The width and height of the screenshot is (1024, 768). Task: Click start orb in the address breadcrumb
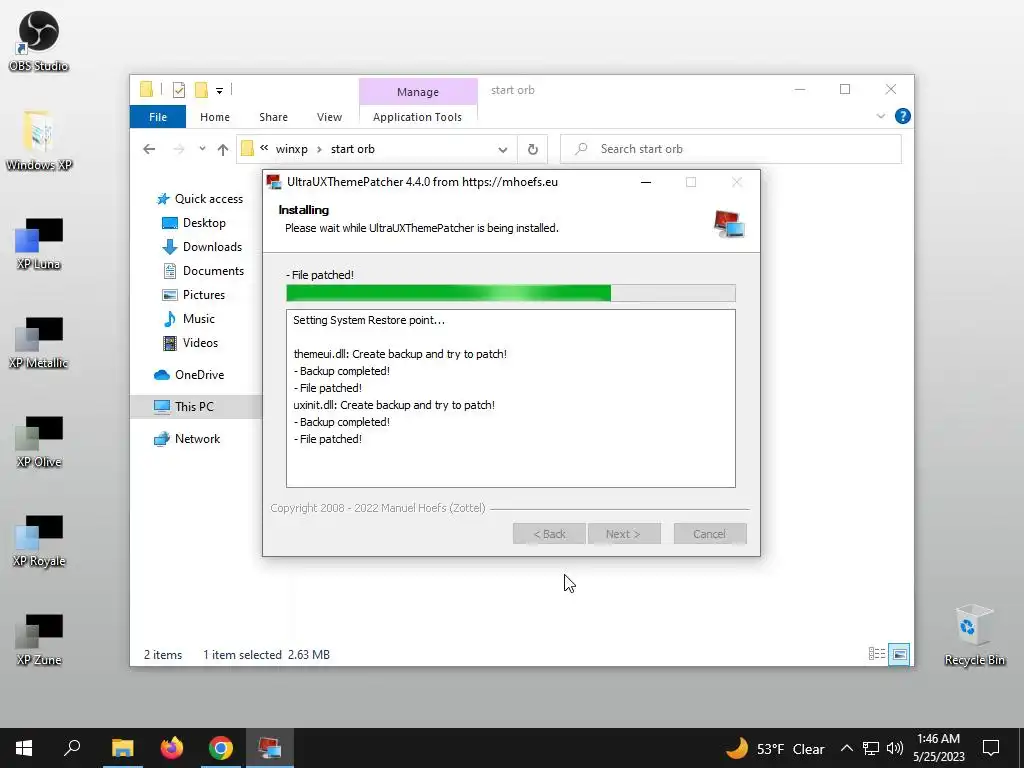(x=353, y=149)
